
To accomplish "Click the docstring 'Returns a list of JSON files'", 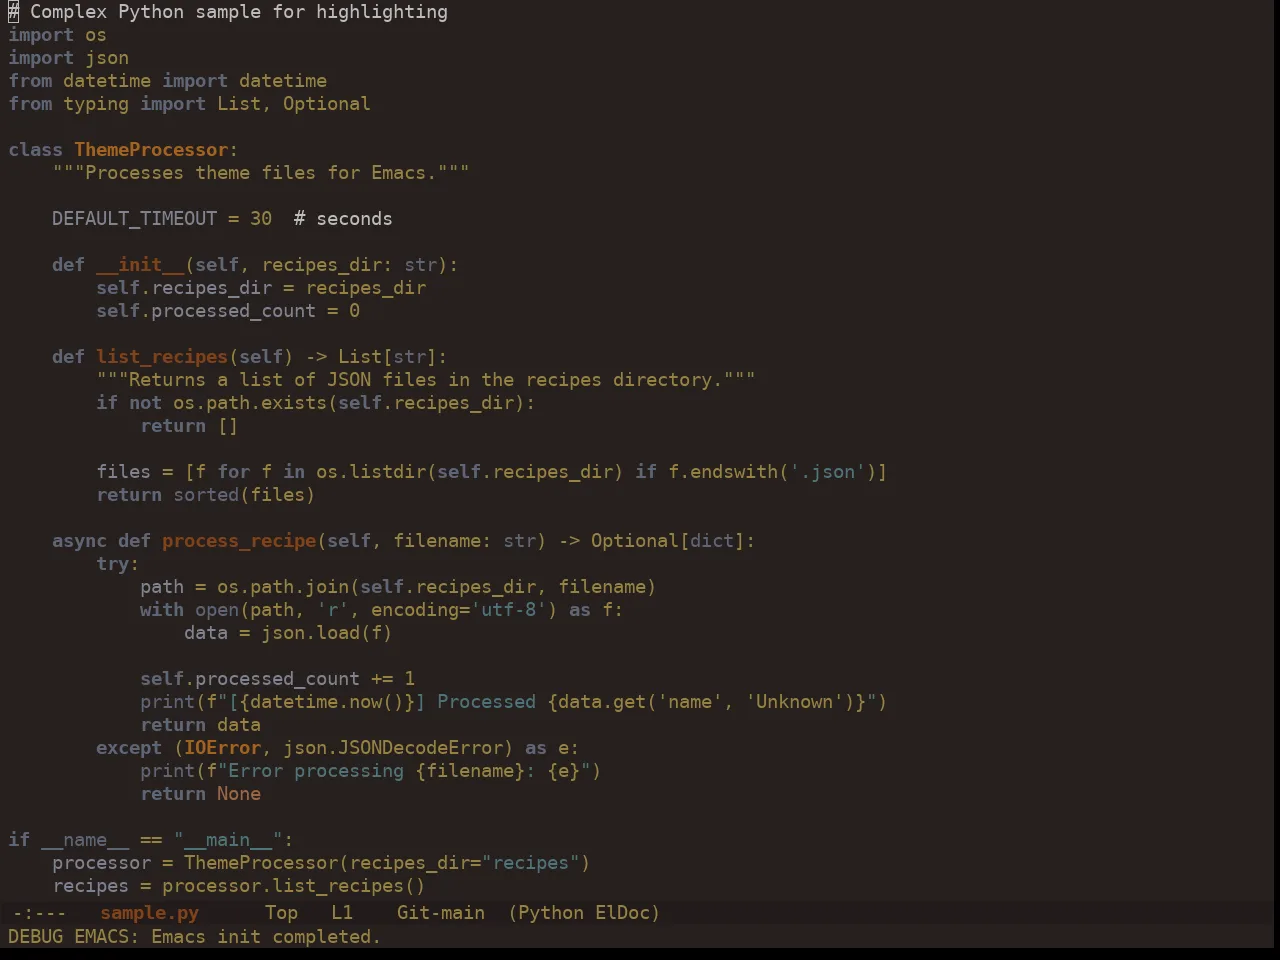I will pos(426,380).
